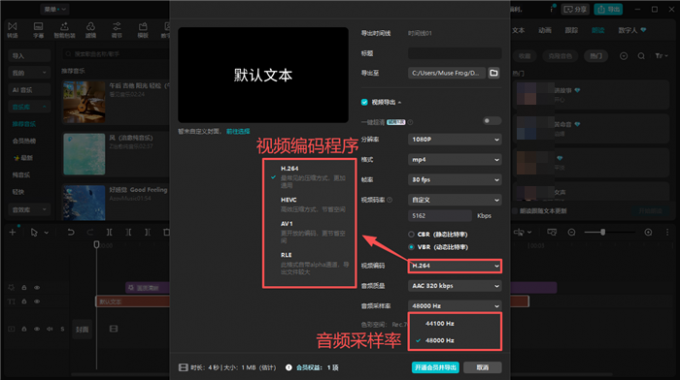Open the 格式 mp4 dropdown
This screenshot has height=380, width=680.
point(454,160)
